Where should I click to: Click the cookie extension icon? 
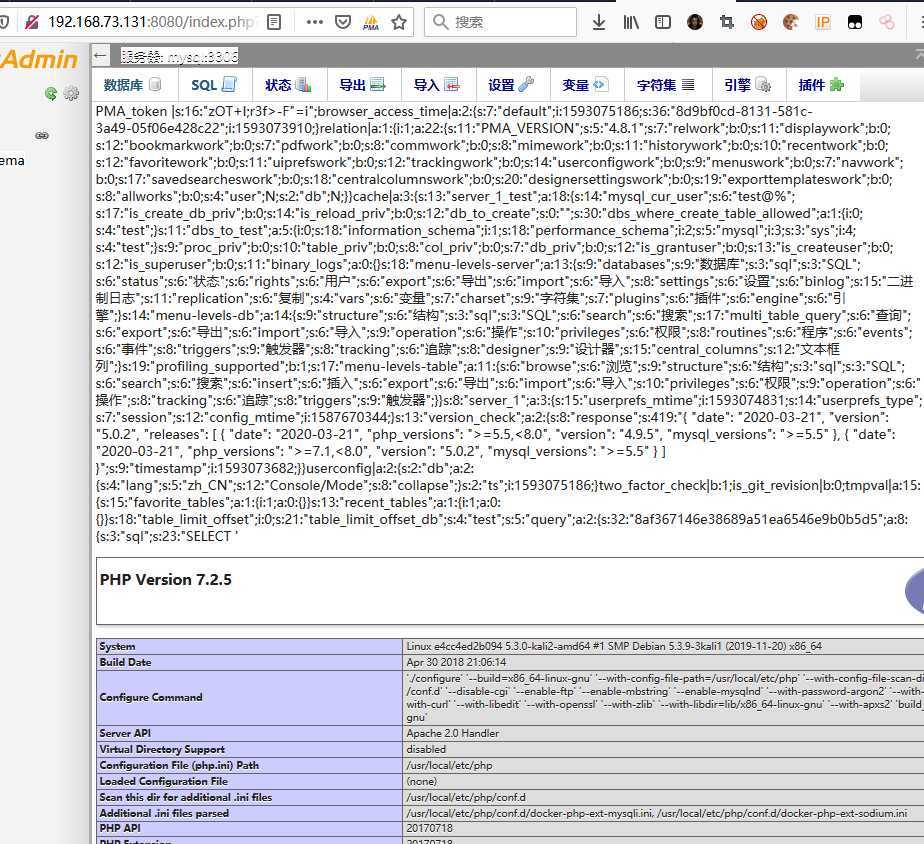coord(791,22)
